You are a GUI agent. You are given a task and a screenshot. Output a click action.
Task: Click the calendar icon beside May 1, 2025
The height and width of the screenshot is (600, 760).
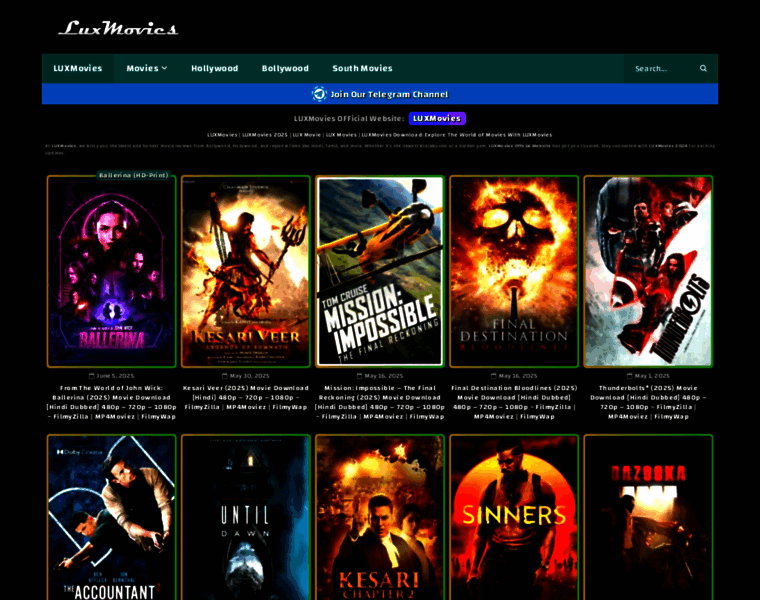click(x=630, y=376)
